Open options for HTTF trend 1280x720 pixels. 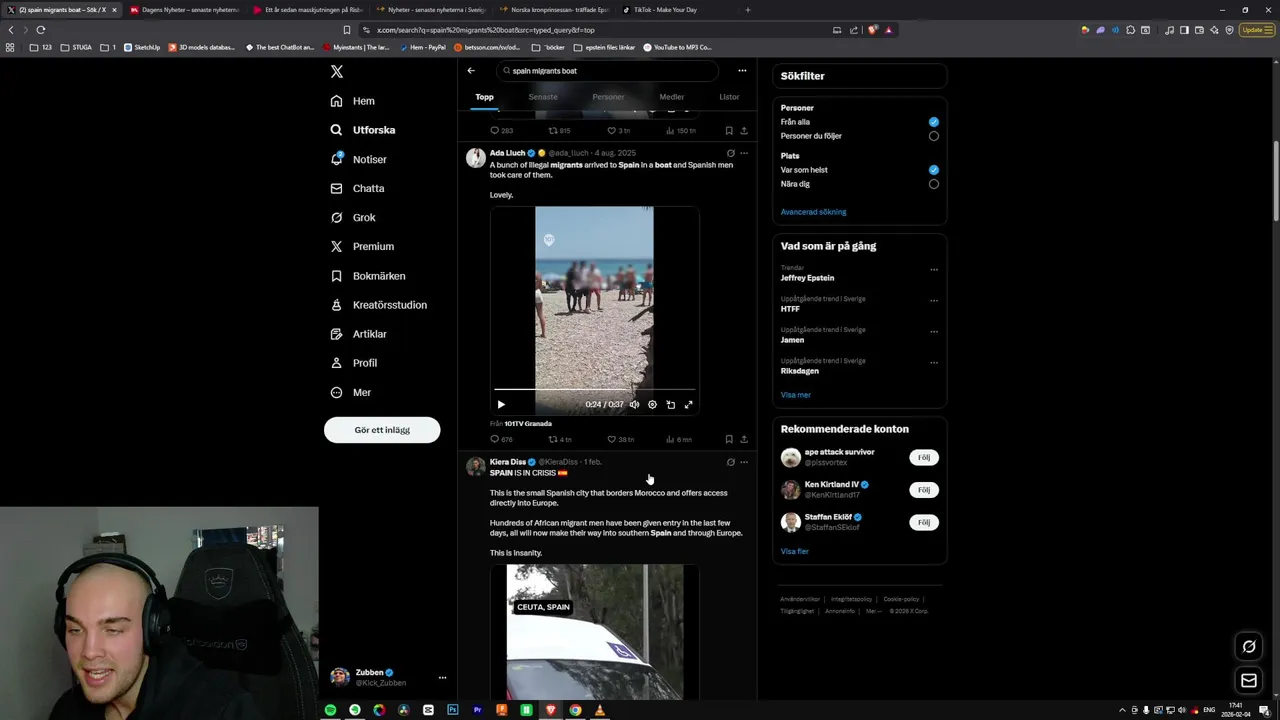click(934, 300)
